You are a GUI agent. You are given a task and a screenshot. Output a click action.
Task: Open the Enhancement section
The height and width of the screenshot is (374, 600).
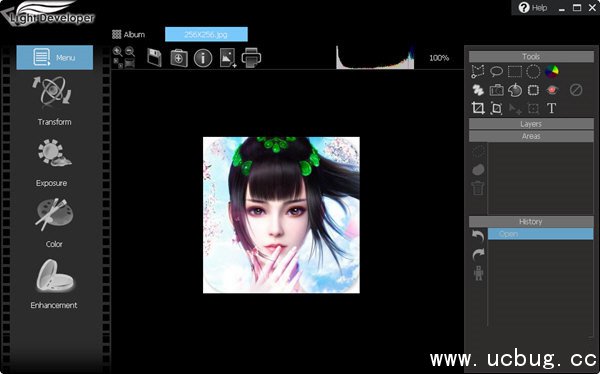[54, 284]
